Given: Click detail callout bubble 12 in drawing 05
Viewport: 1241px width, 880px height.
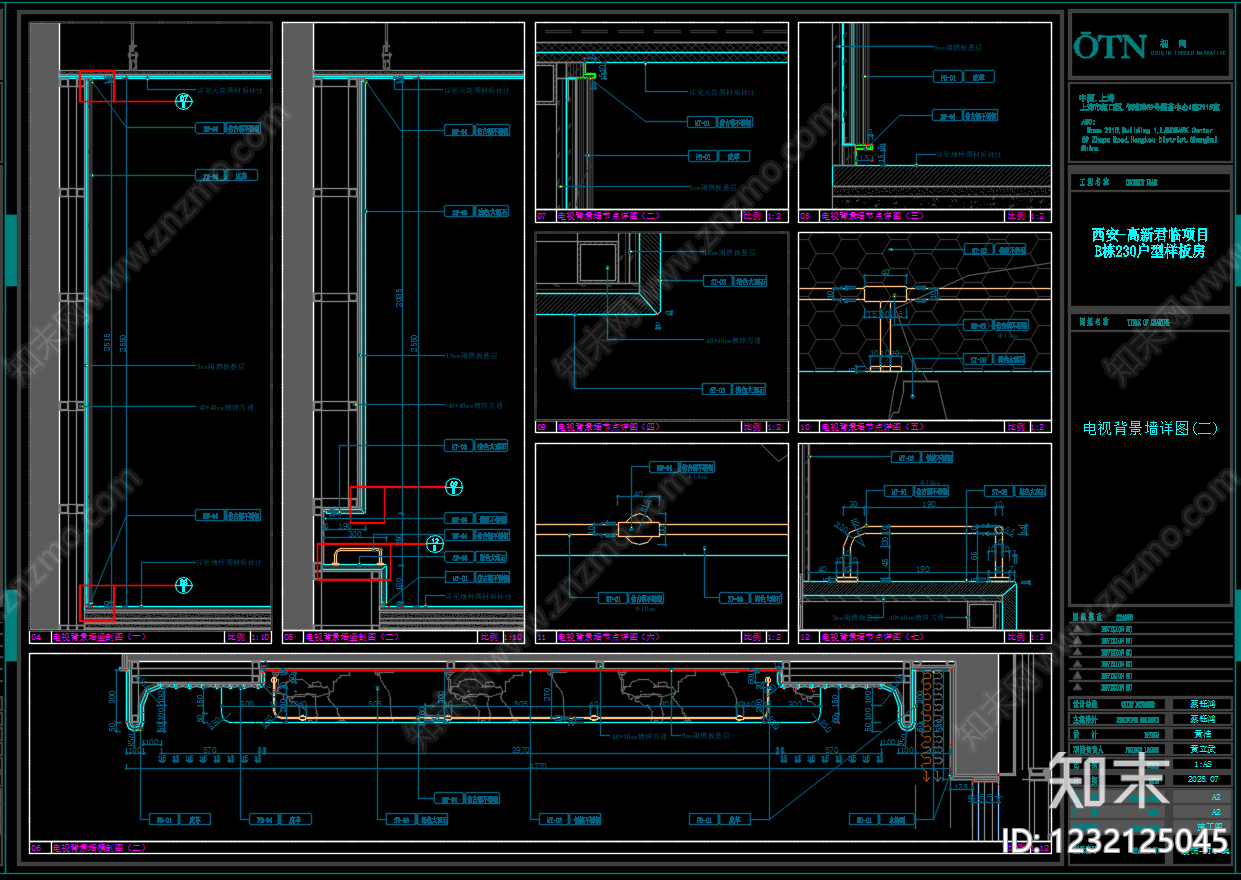Looking at the screenshot, I should (x=434, y=543).
